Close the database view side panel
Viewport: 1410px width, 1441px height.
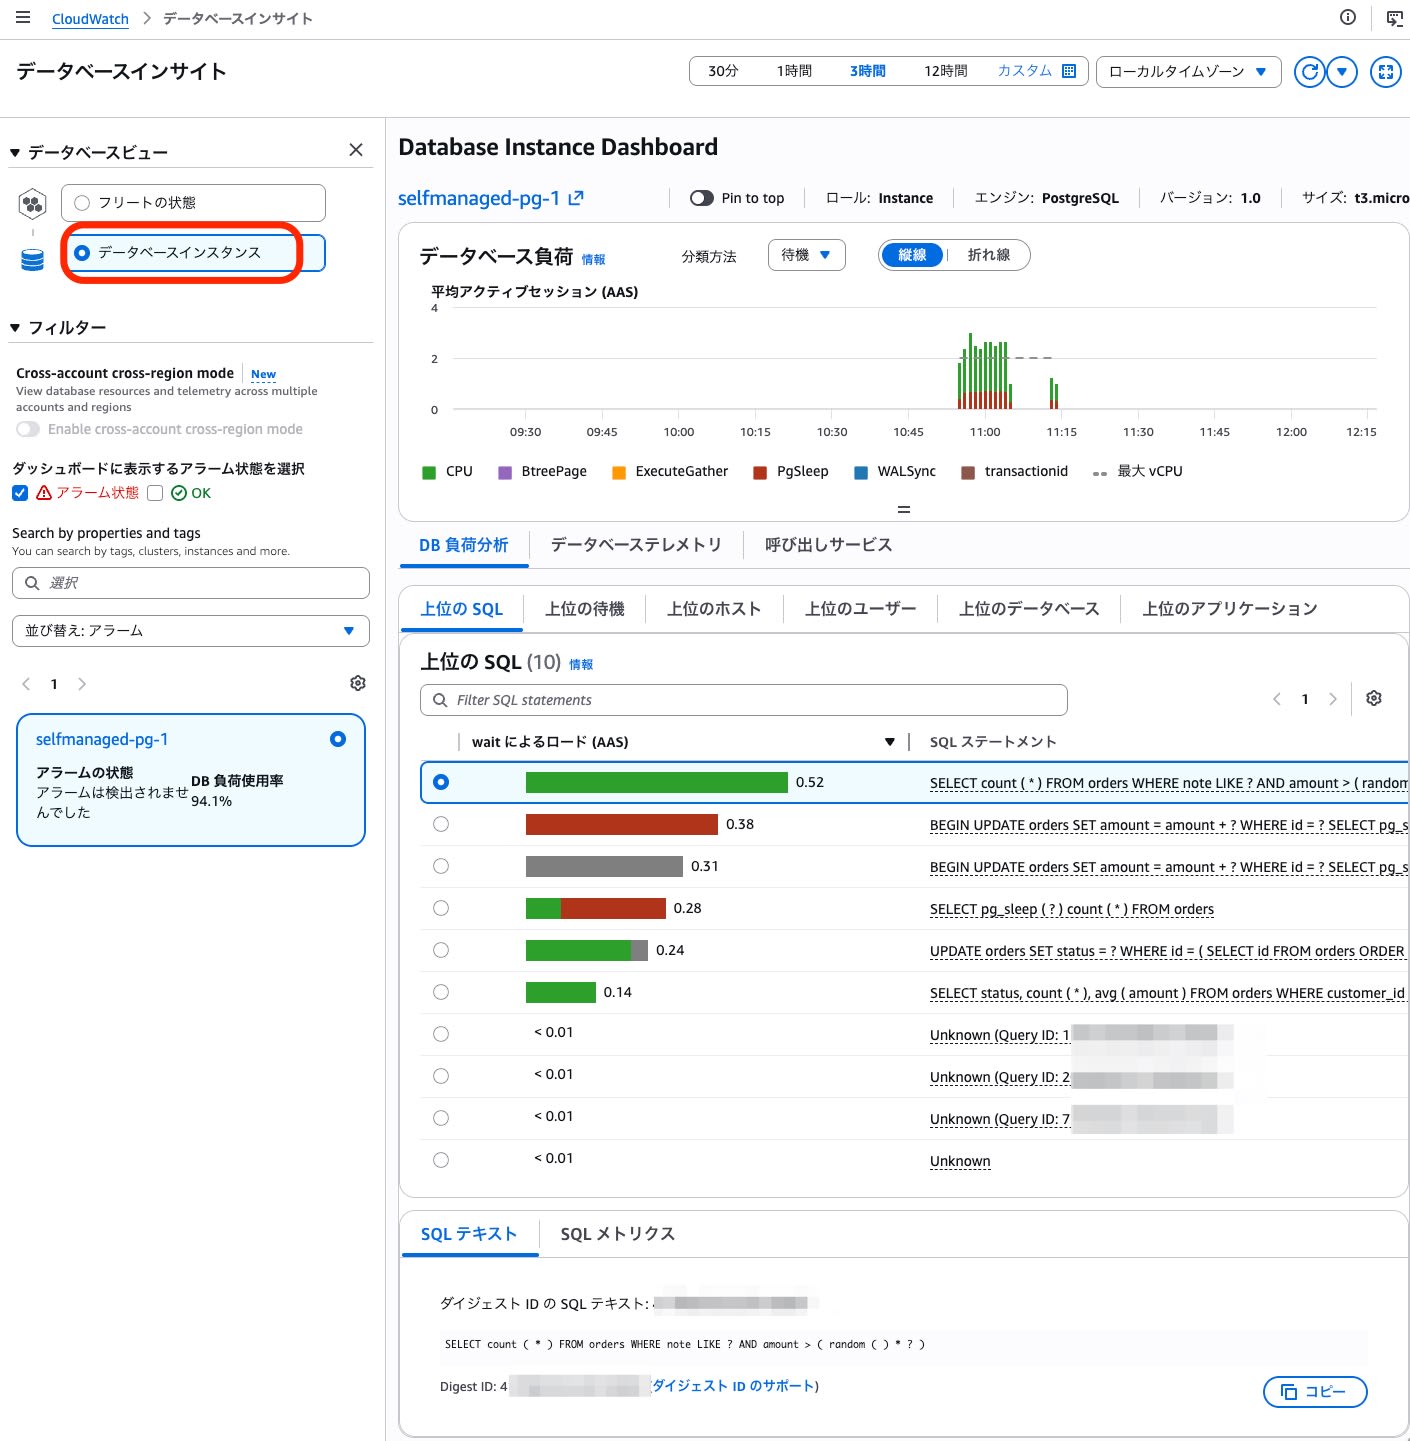tap(356, 150)
